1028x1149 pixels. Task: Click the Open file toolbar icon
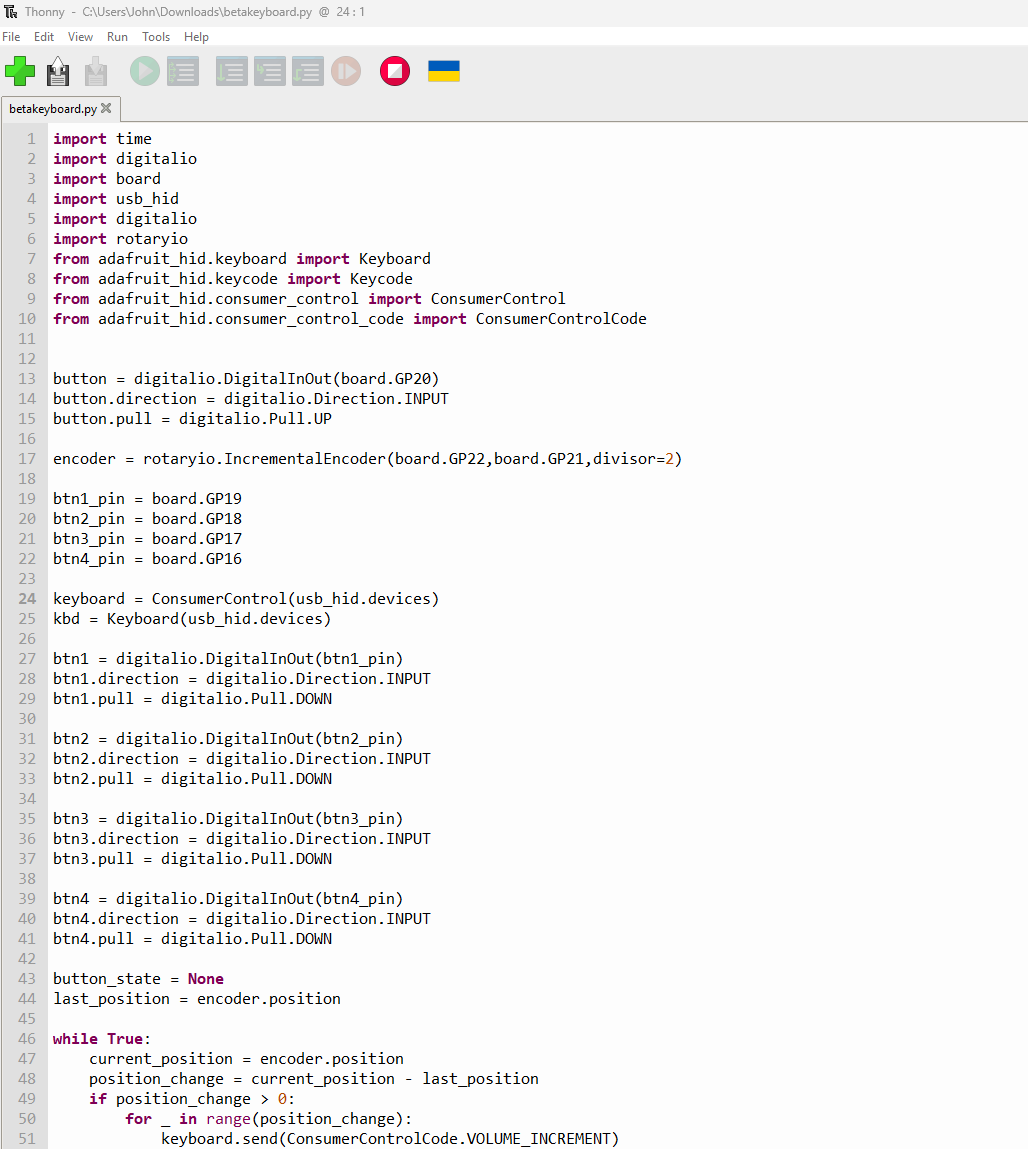point(58,72)
